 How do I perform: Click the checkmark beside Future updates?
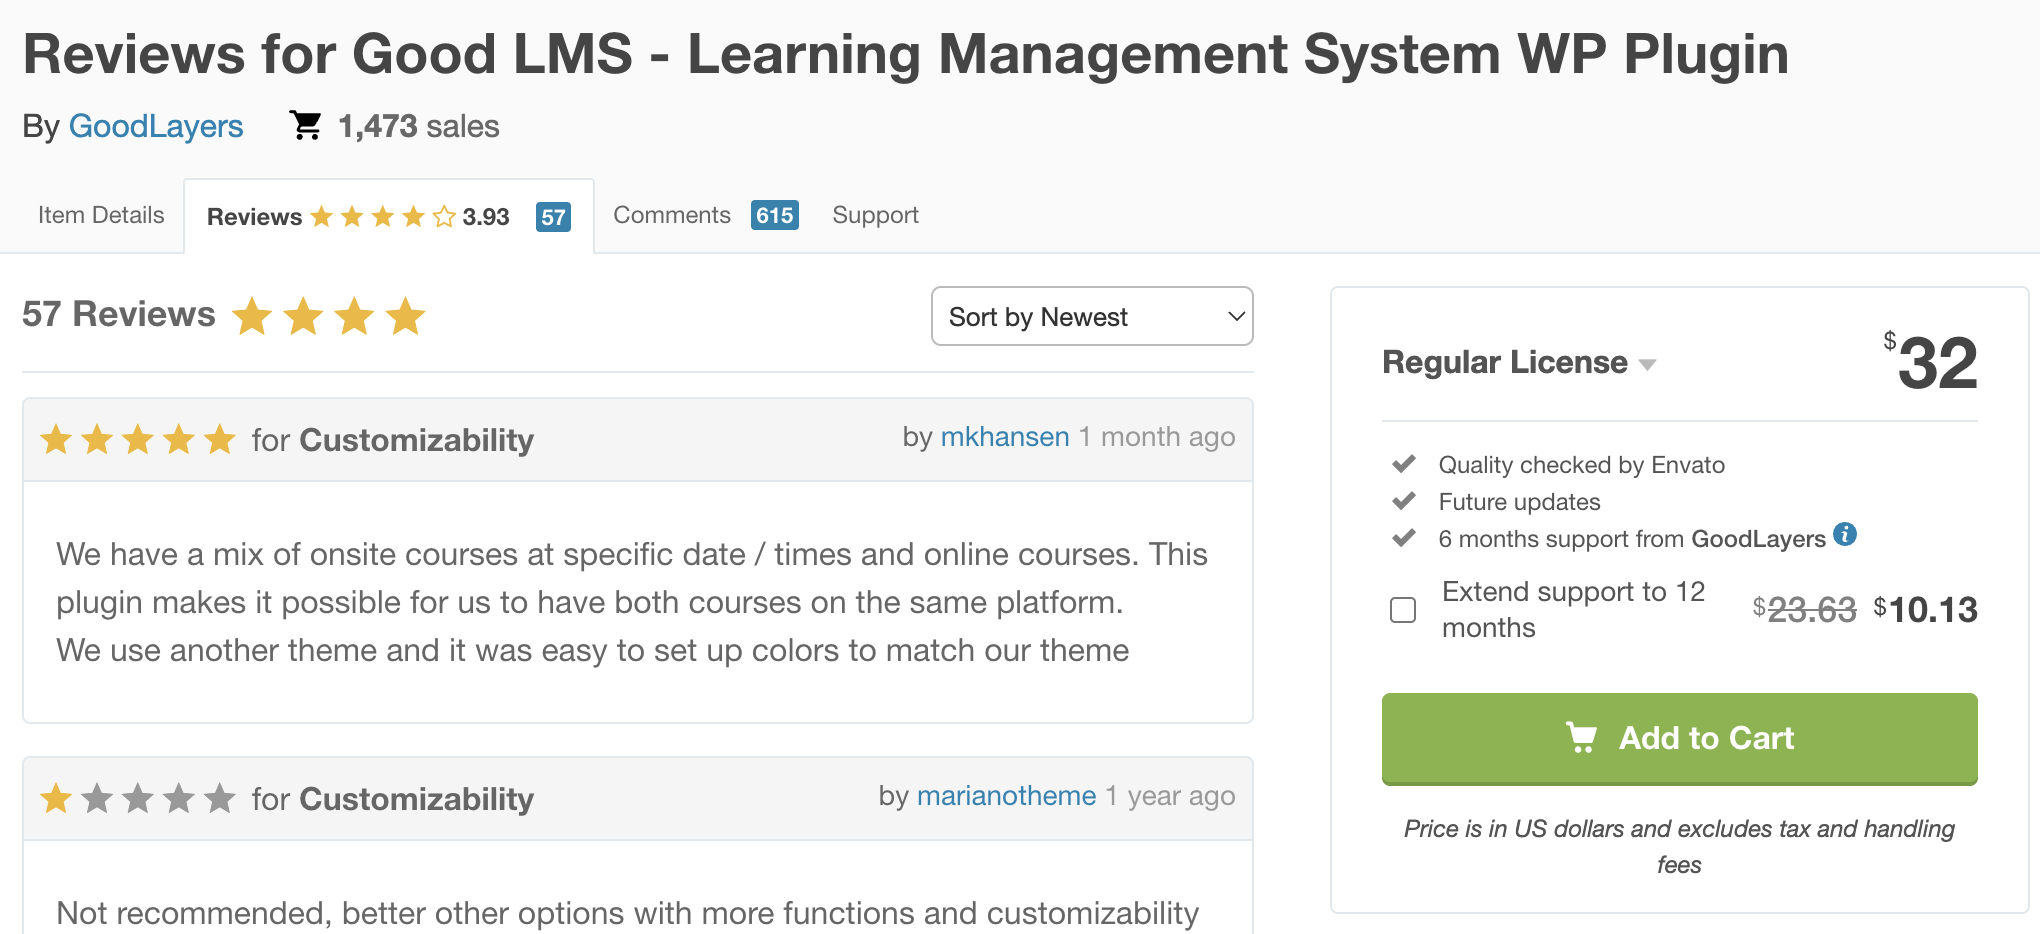point(1404,501)
